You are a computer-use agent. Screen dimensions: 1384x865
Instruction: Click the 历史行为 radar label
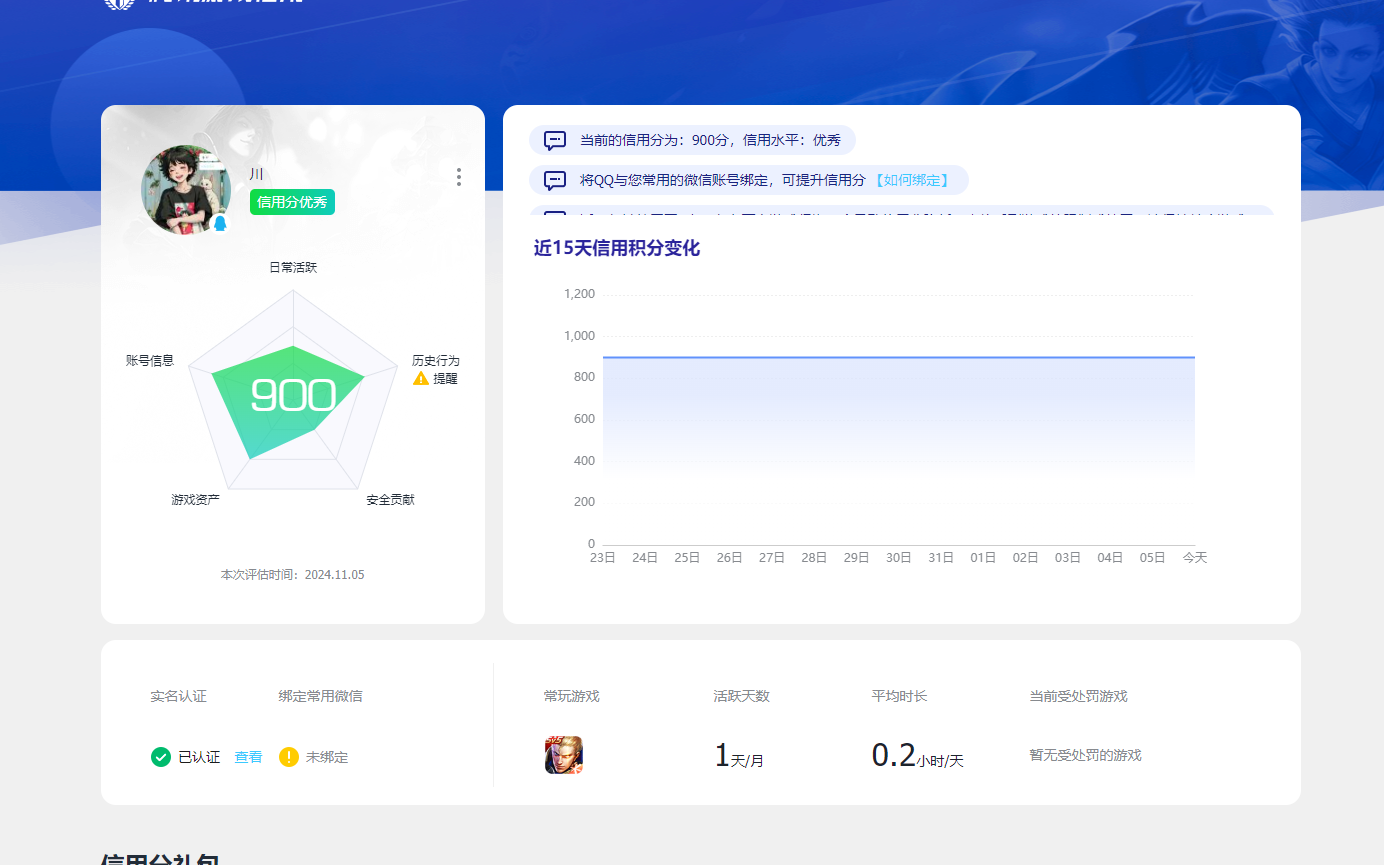pos(436,360)
